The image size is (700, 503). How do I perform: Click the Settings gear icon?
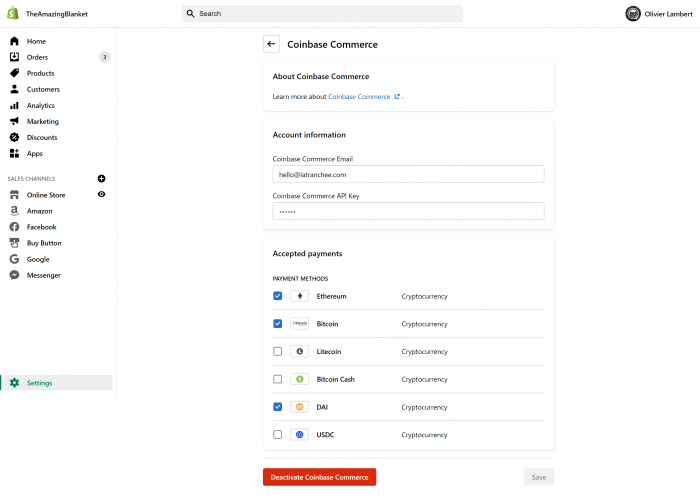coord(14,382)
